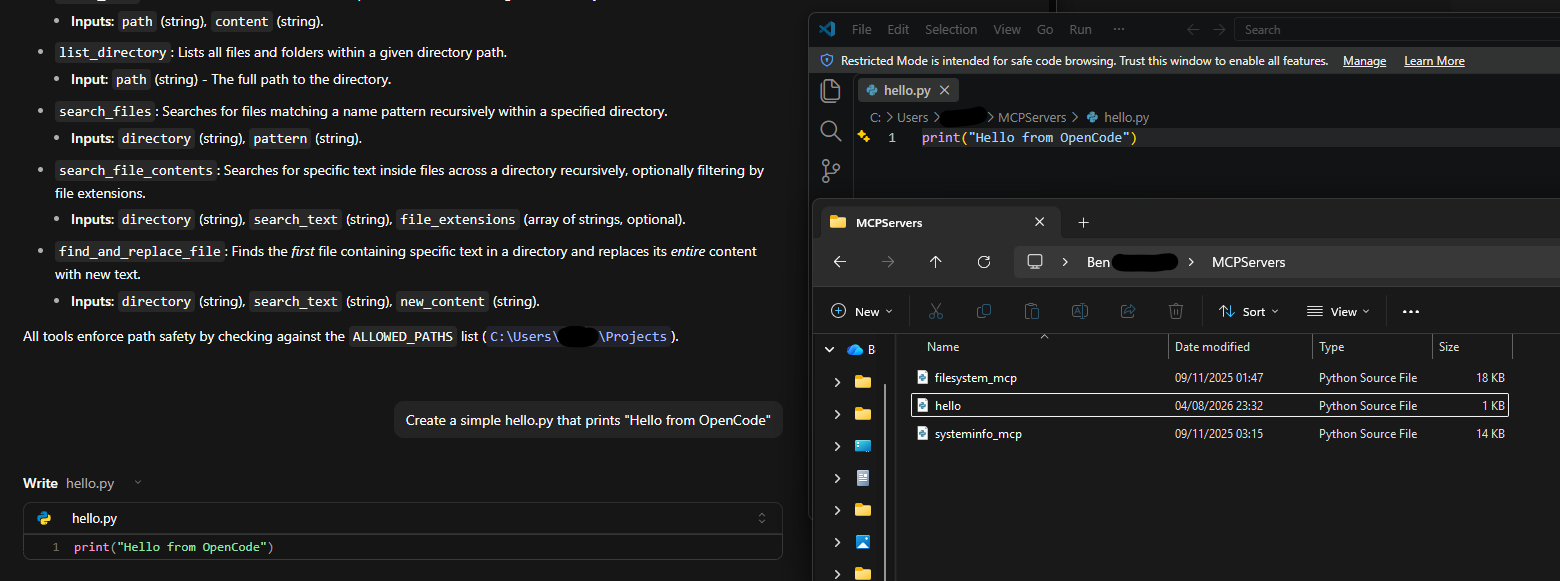Click the Manage link in Restricted Mode banner
Viewport: 1560px width, 581px height.
tap(1364, 61)
